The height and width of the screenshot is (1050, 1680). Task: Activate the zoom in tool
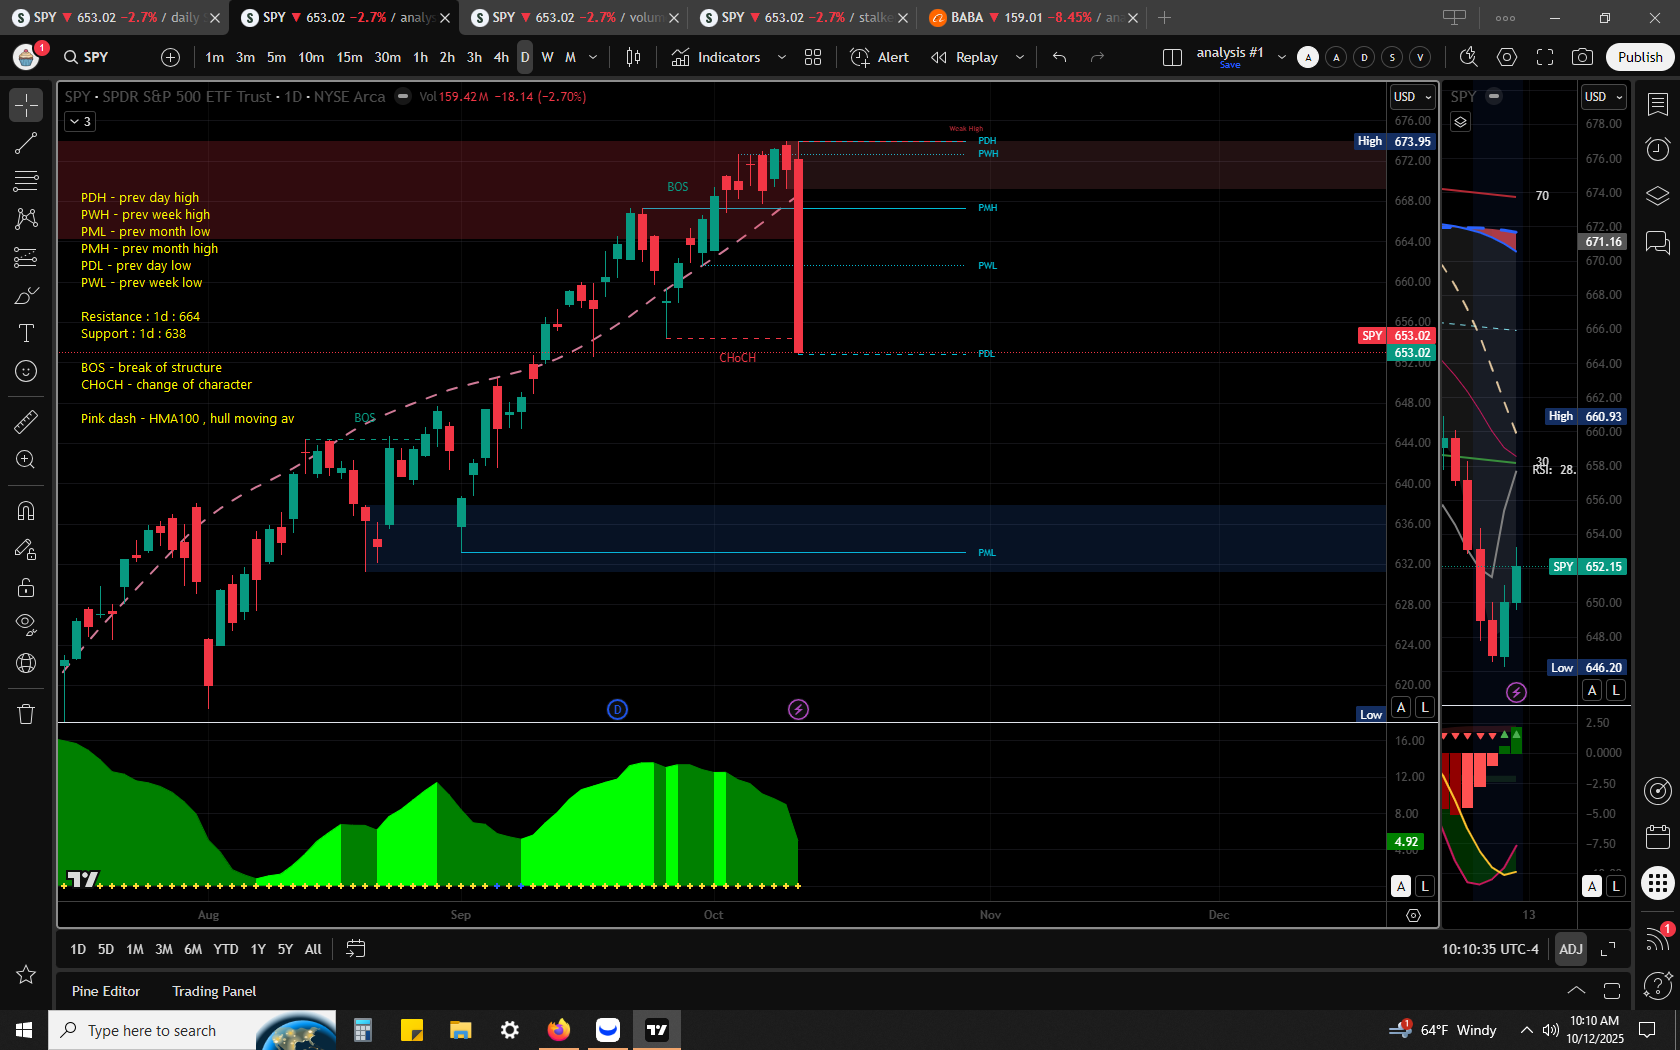(x=26, y=460)
